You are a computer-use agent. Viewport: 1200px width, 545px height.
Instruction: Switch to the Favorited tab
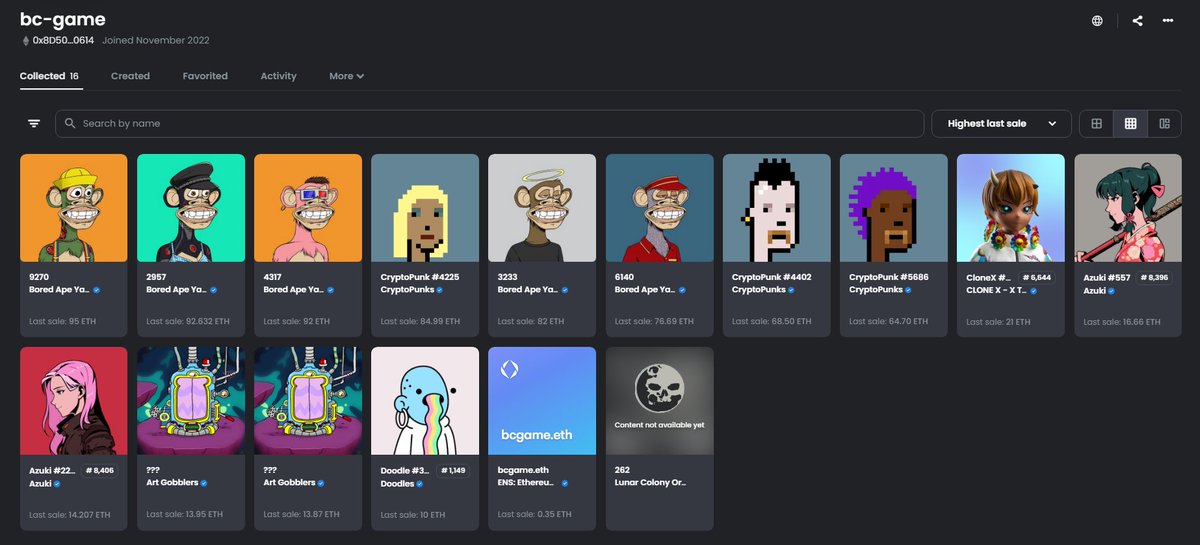205,76
